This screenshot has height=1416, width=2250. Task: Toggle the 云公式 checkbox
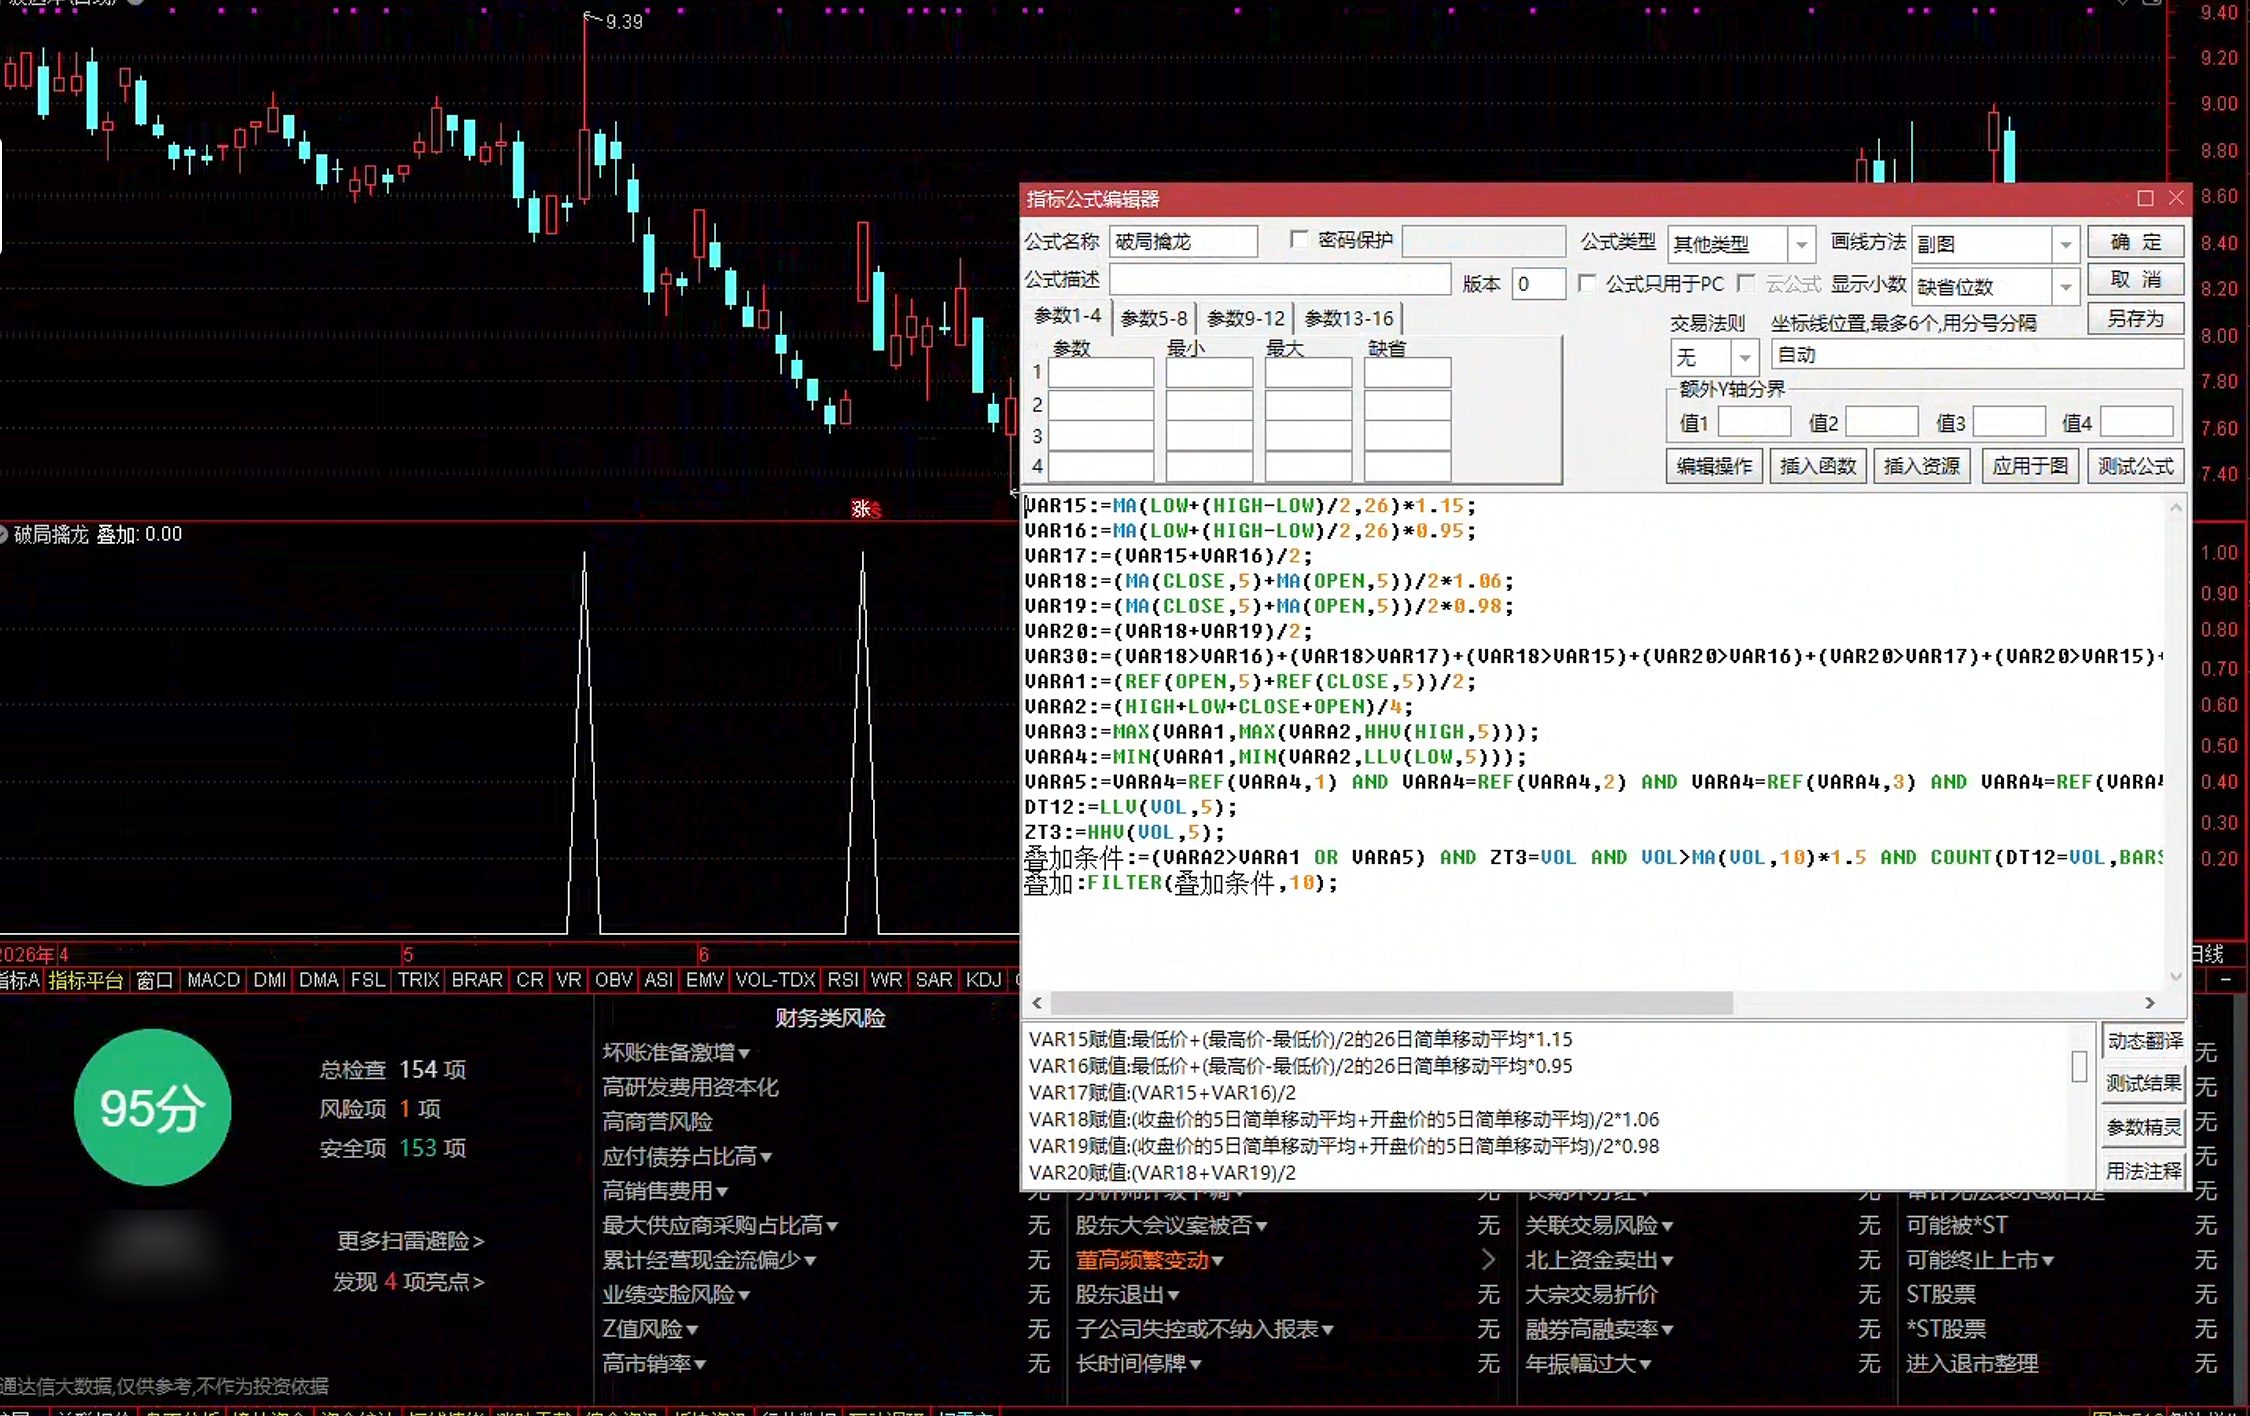(x=1747, y=283)
